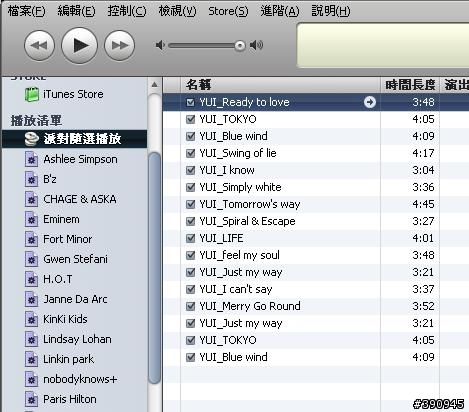The image size is (469, 412).
Task: Select the Party Shuffle playlist (派對隨選播放)
Action: 75,139
